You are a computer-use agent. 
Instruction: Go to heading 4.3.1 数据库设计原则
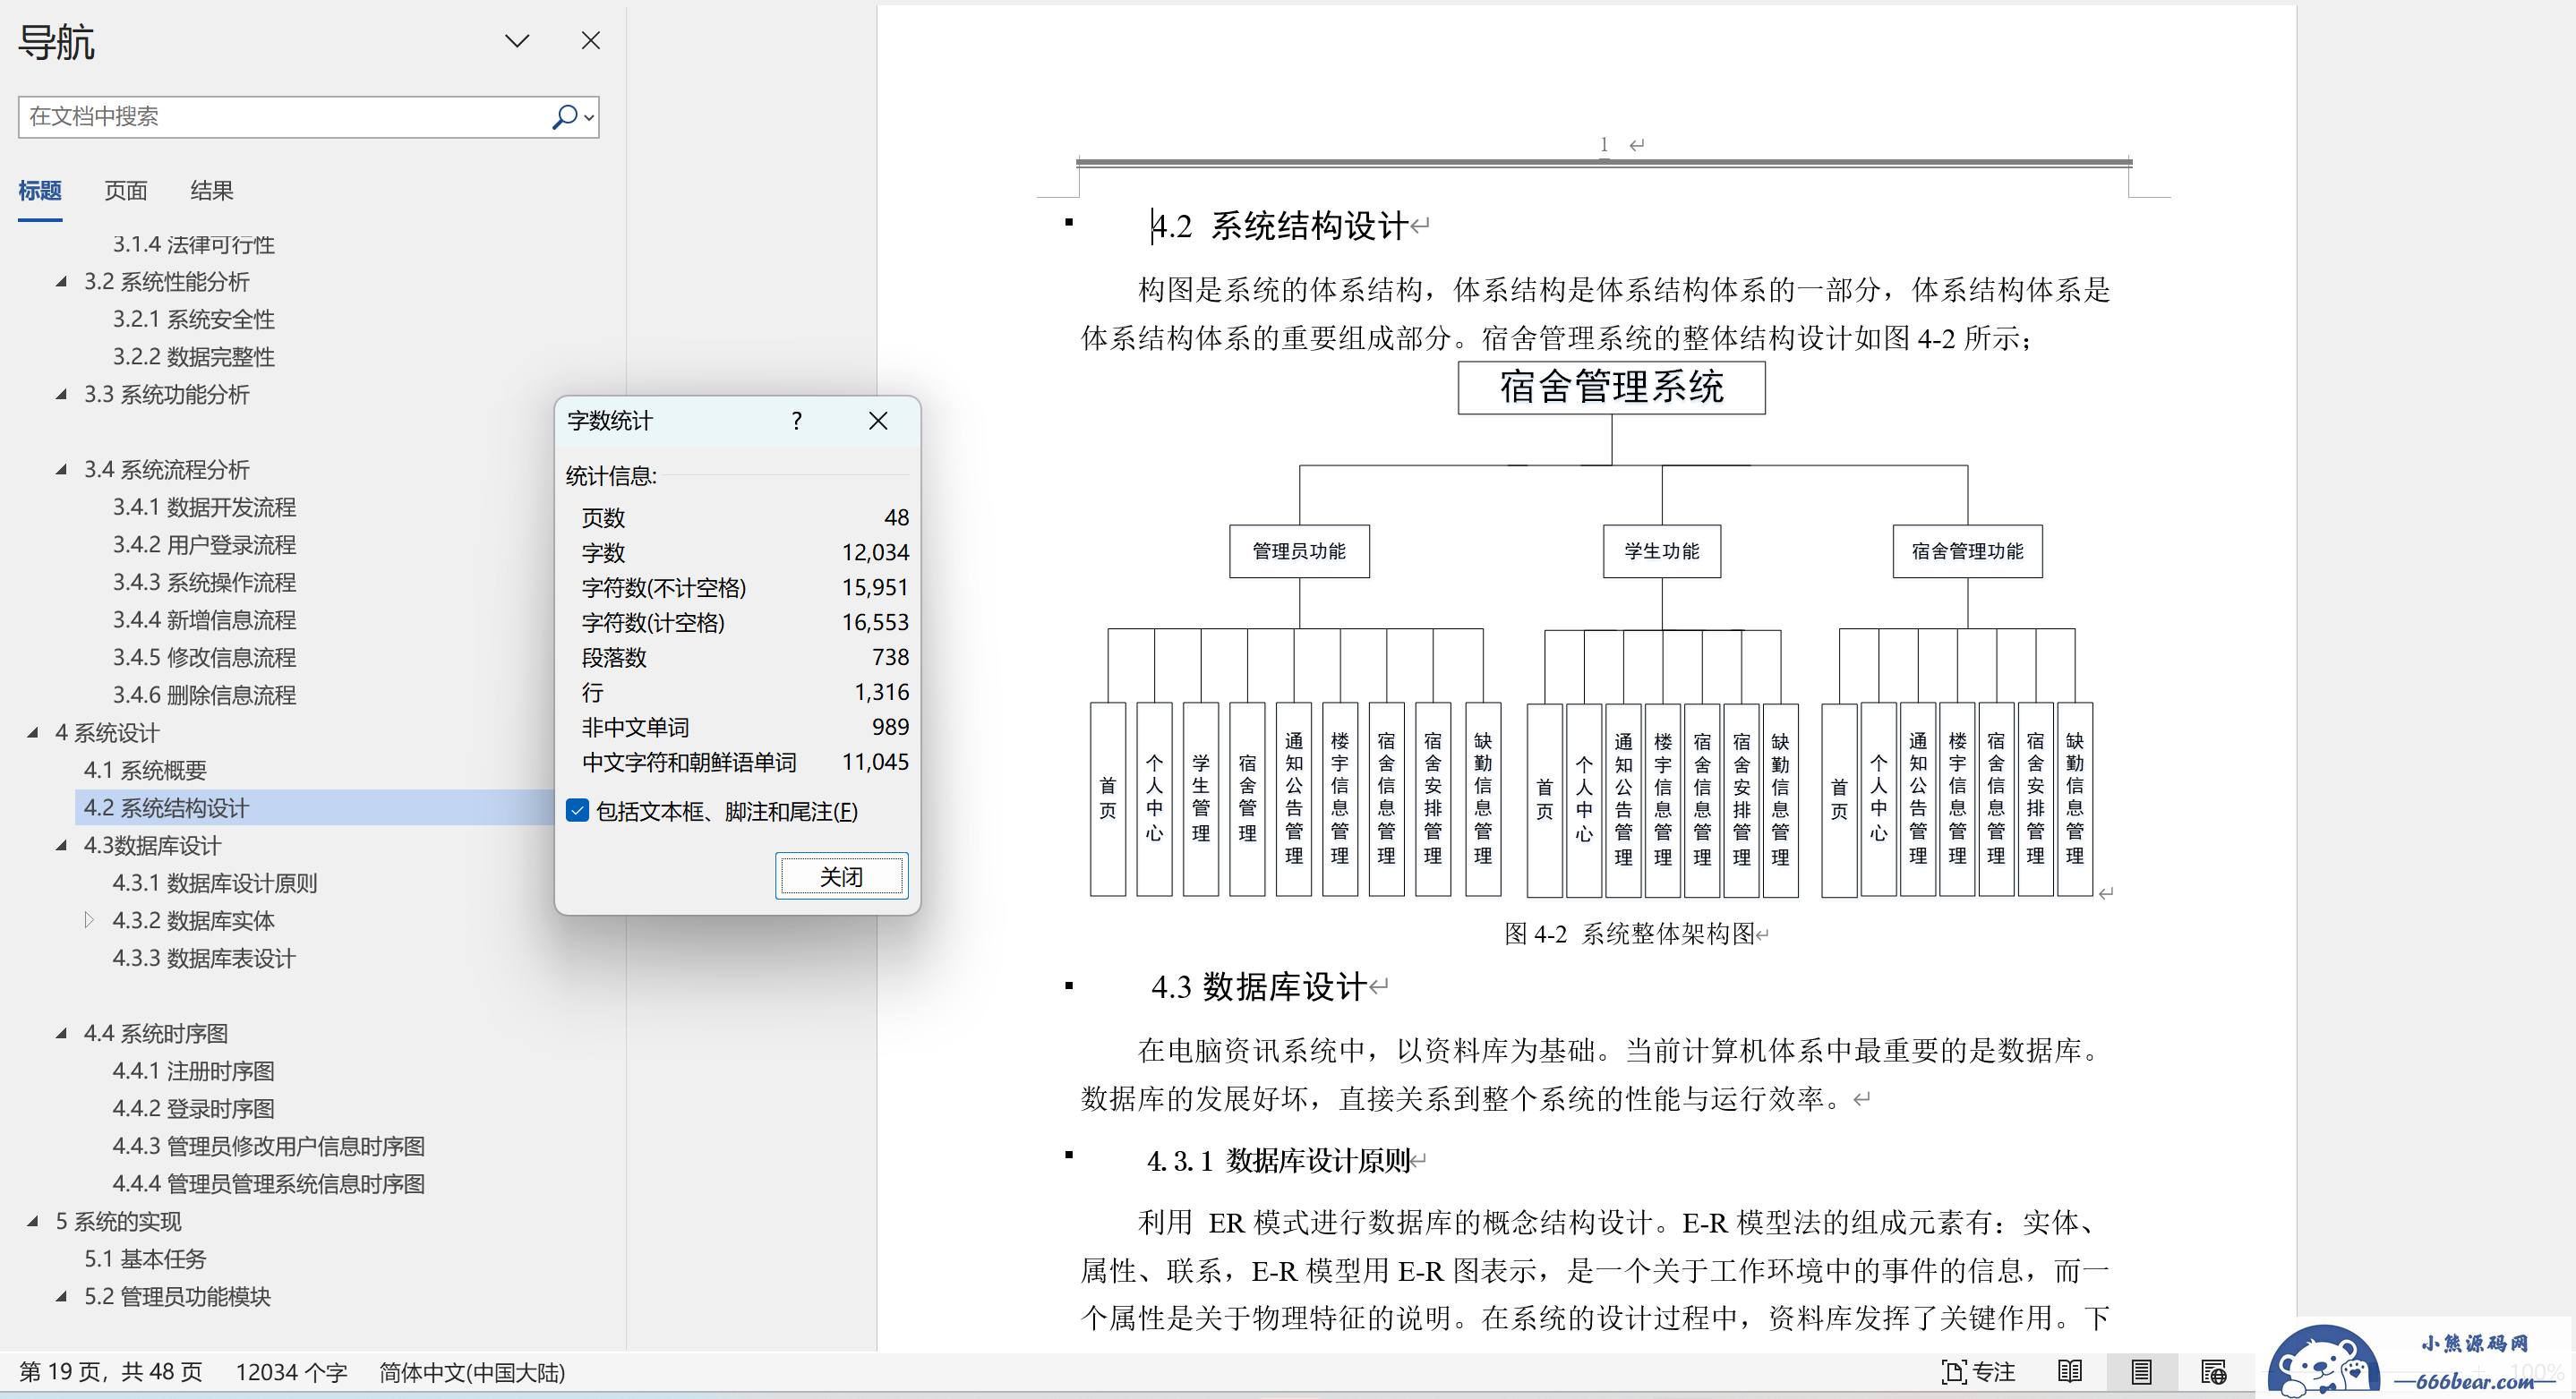coord(214,884)
